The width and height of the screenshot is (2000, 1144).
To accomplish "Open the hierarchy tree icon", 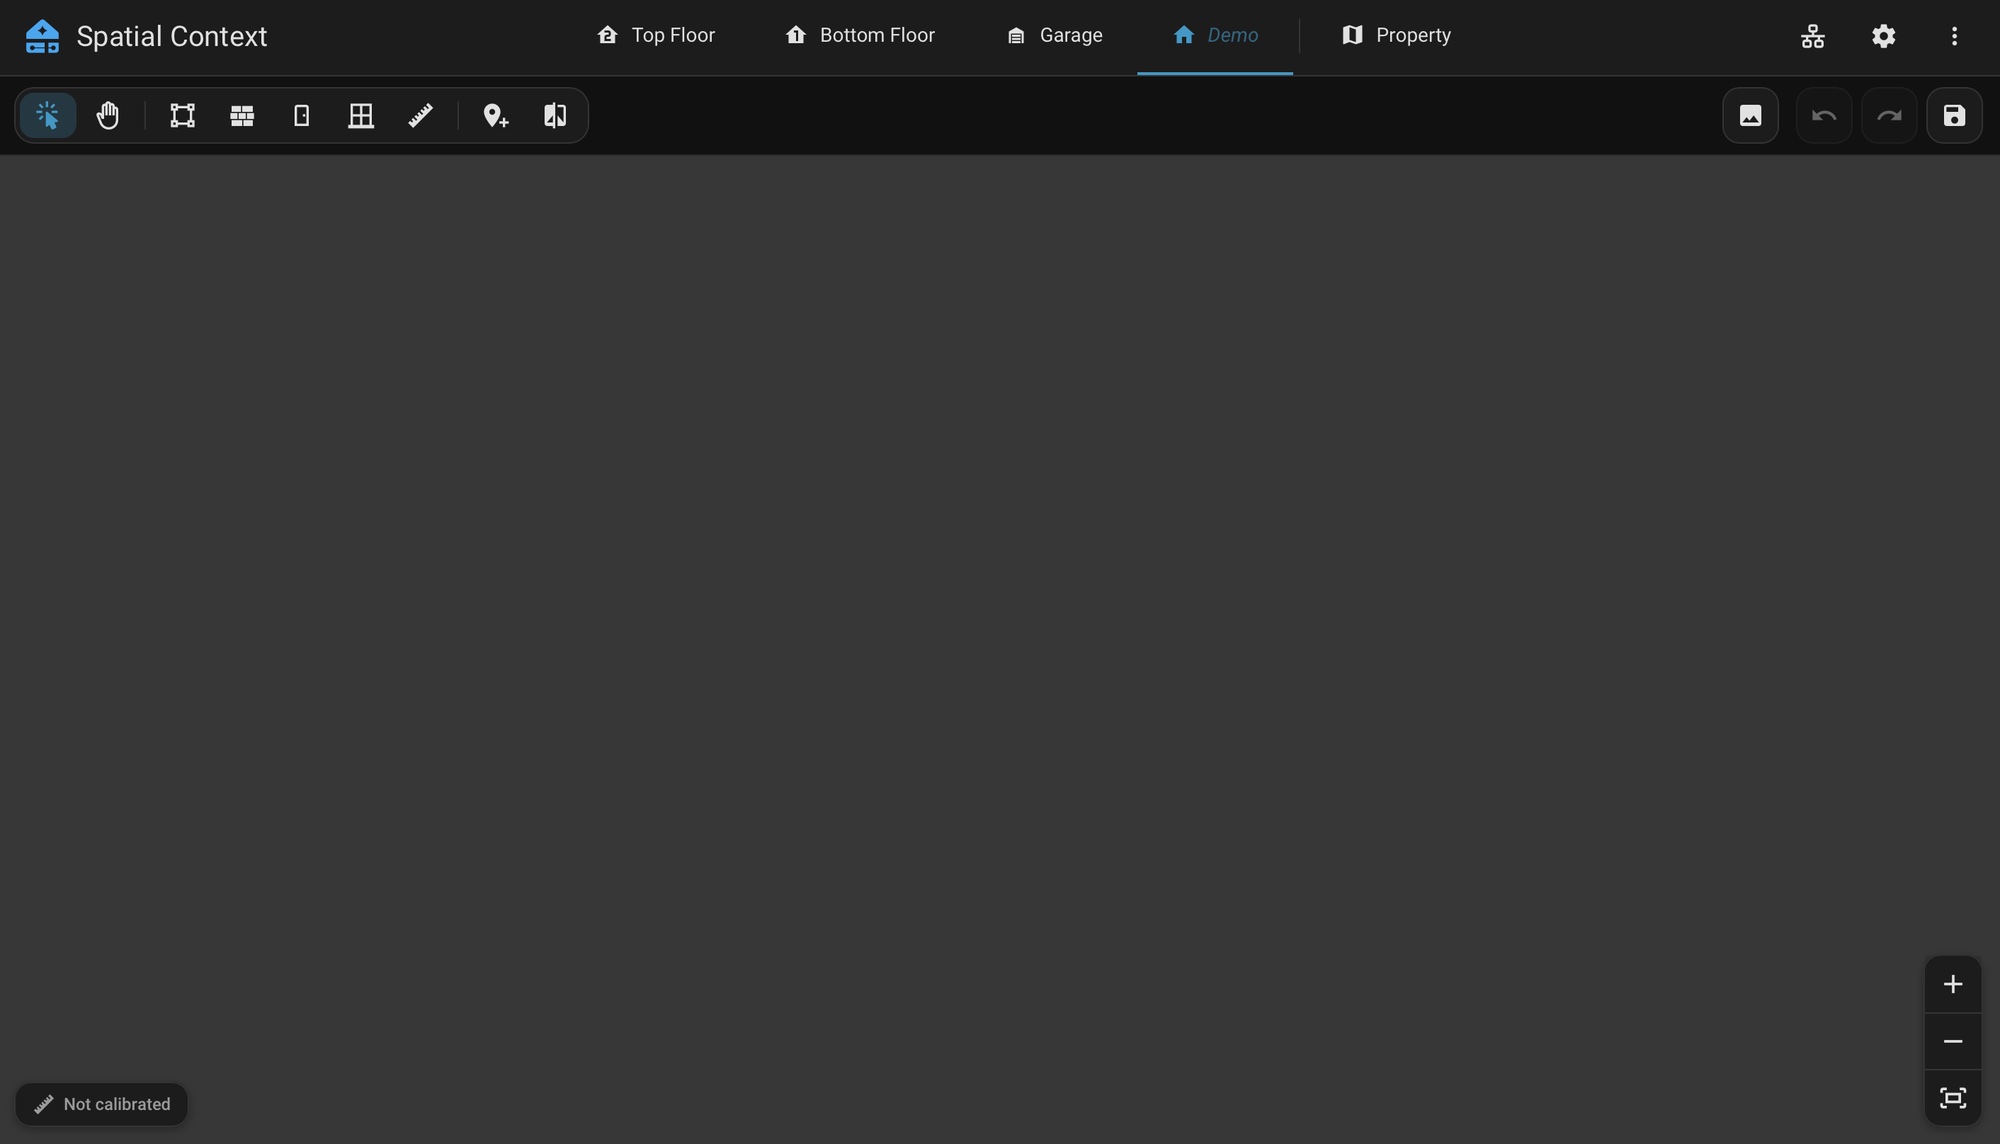I will (x=1813, y=36).
